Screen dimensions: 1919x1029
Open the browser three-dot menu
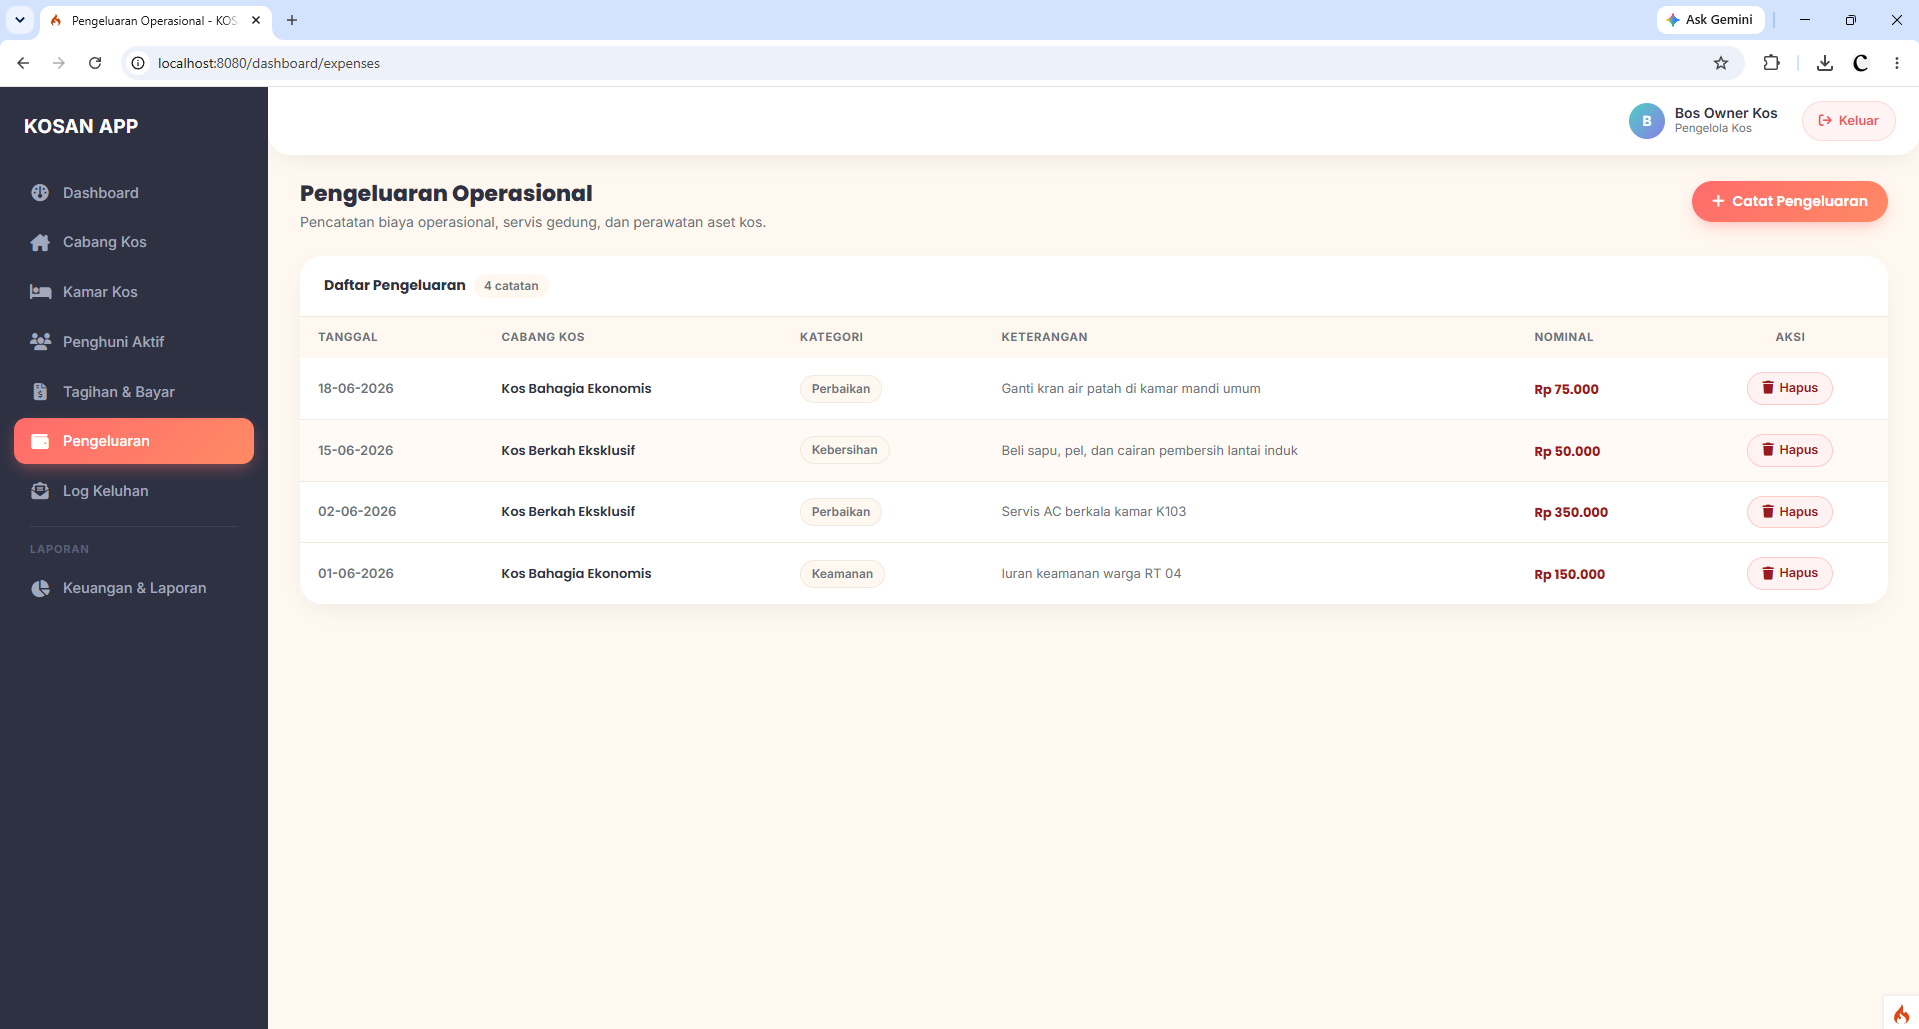coord(1897,63)
